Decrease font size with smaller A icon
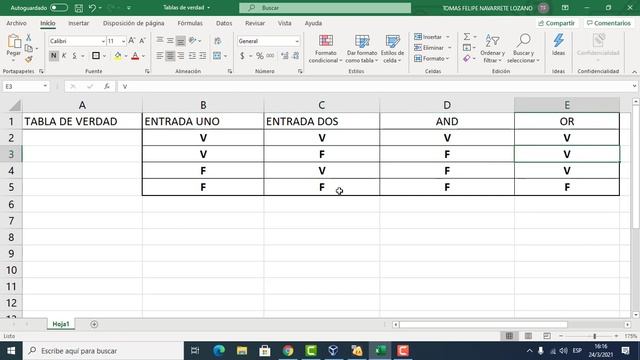640x360 pixels. coord(142,41)
